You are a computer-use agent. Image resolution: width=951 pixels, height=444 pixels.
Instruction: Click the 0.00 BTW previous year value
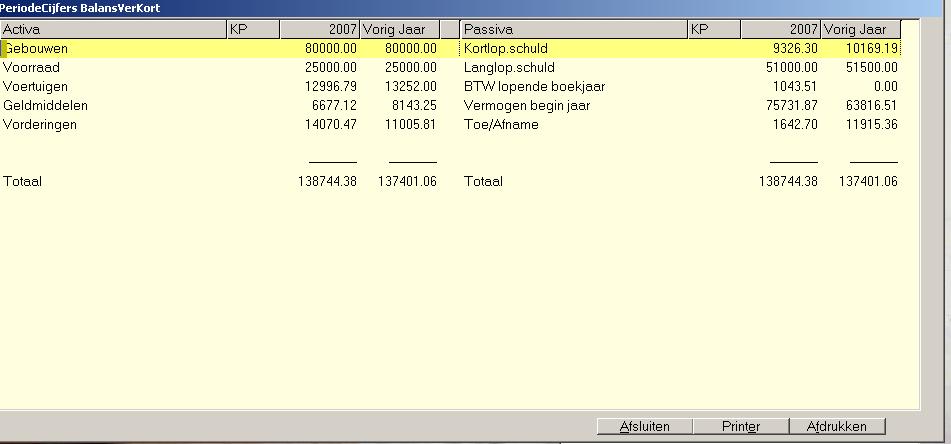click(x=885, y=86)
